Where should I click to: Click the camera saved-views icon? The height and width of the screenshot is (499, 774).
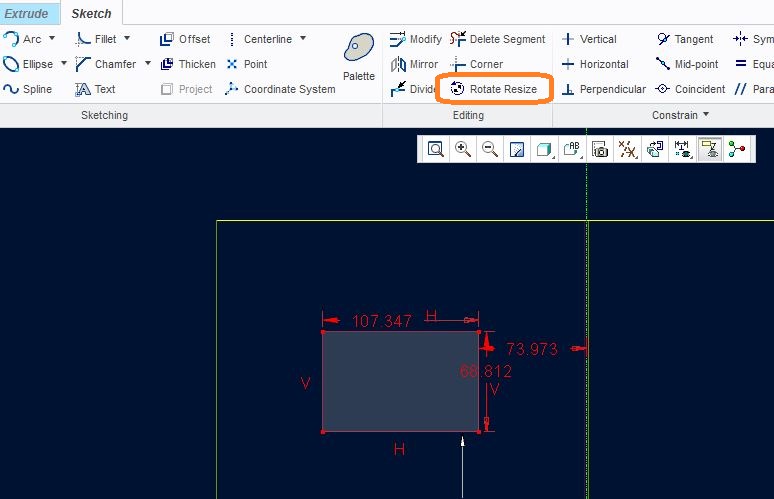click(x=599, y=149)
